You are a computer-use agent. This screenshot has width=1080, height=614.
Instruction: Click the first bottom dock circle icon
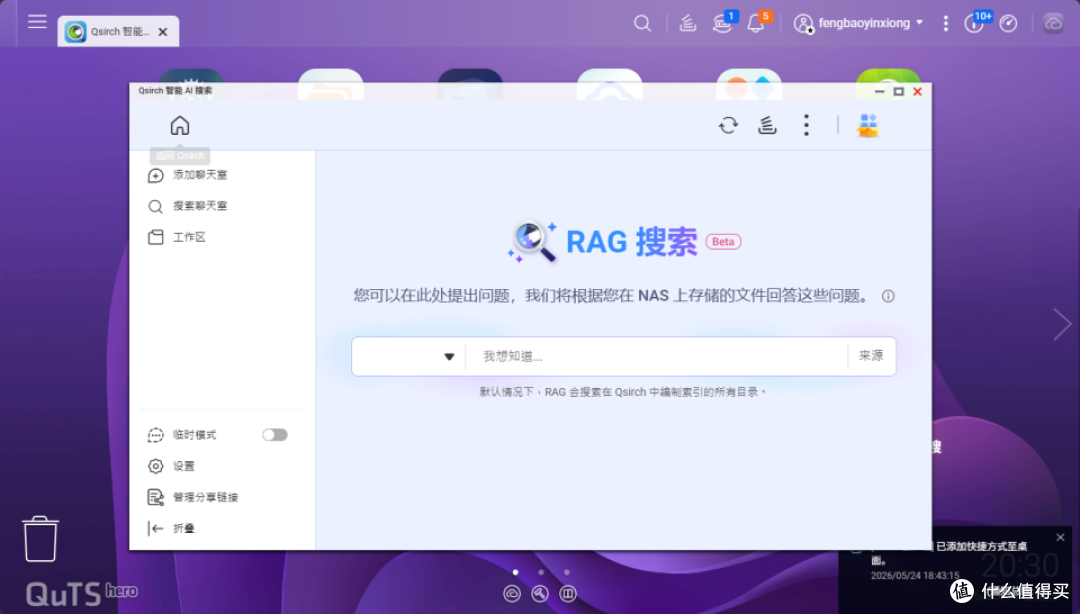512,593
